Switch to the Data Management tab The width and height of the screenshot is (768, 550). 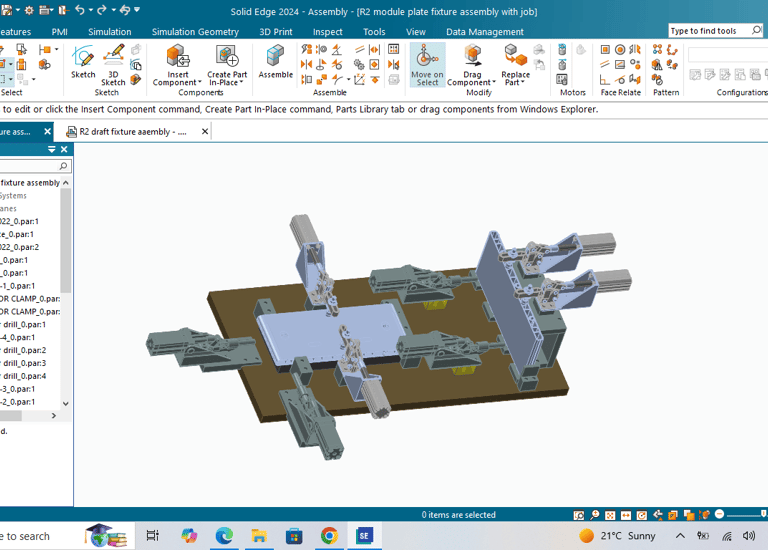click(484, 32)
